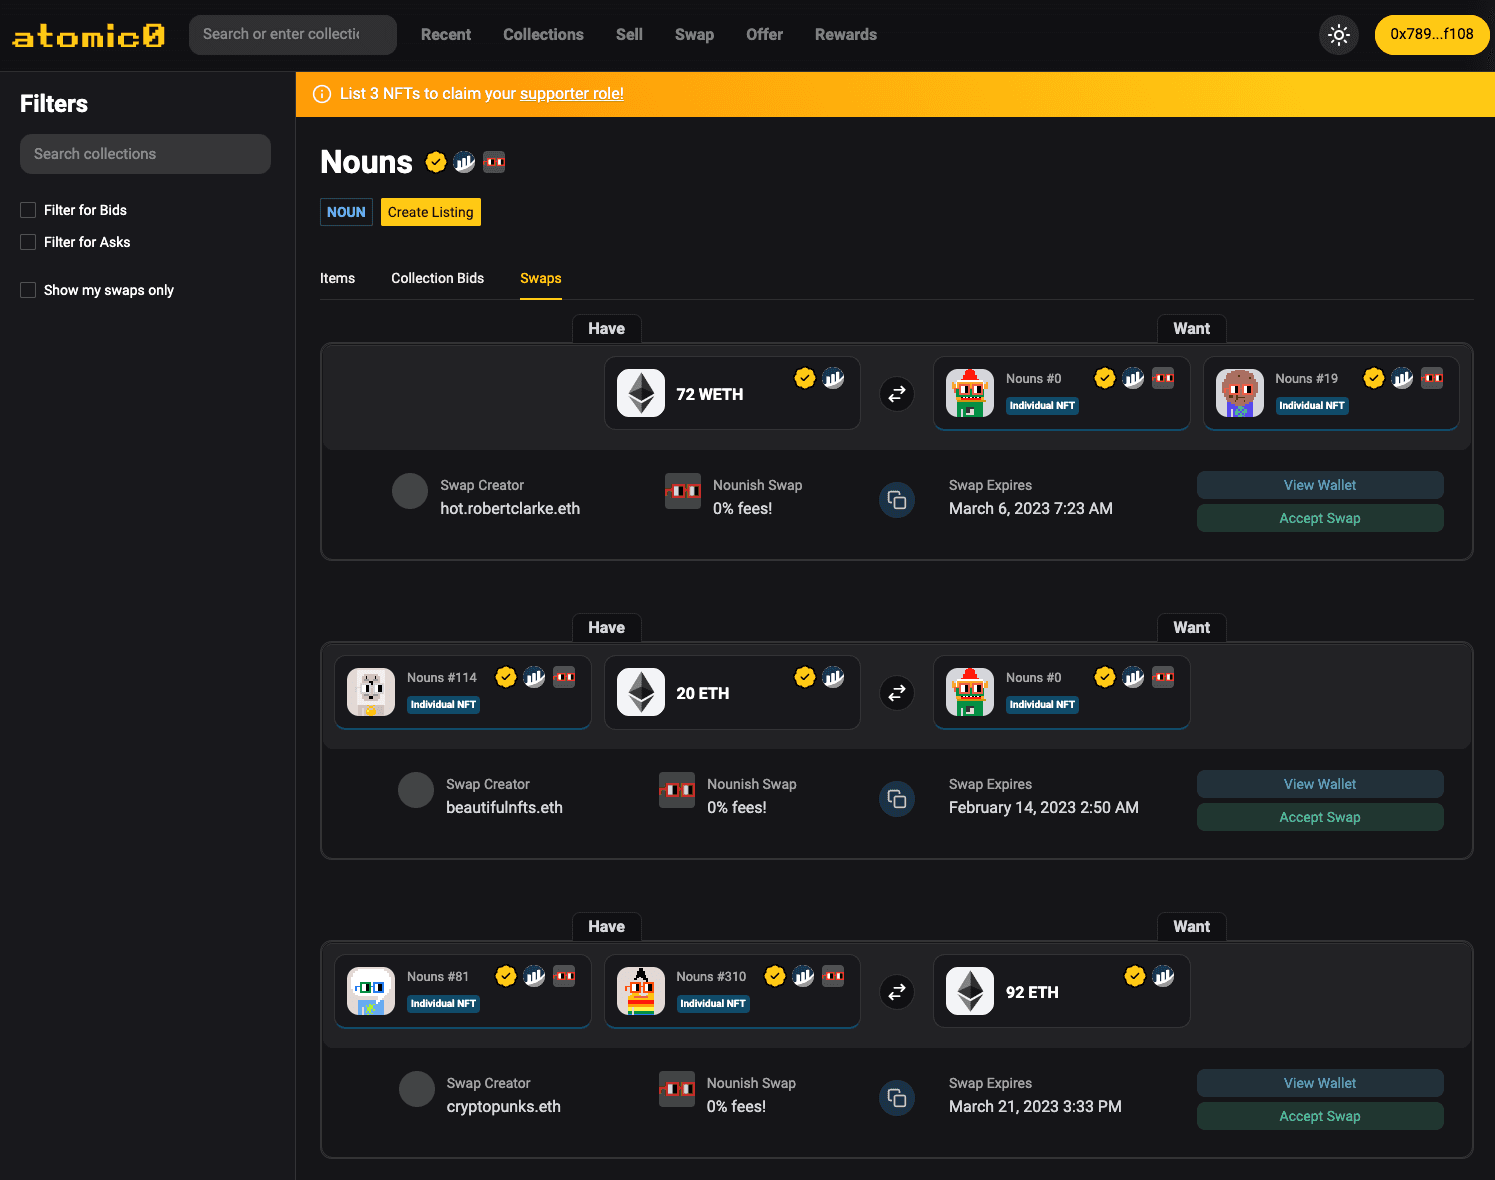This screenshot has width=1495, height=1180.
Task: Click noggles icon beside beautifulnfts.eth Nounish Swap
Action: pos(677,790)
